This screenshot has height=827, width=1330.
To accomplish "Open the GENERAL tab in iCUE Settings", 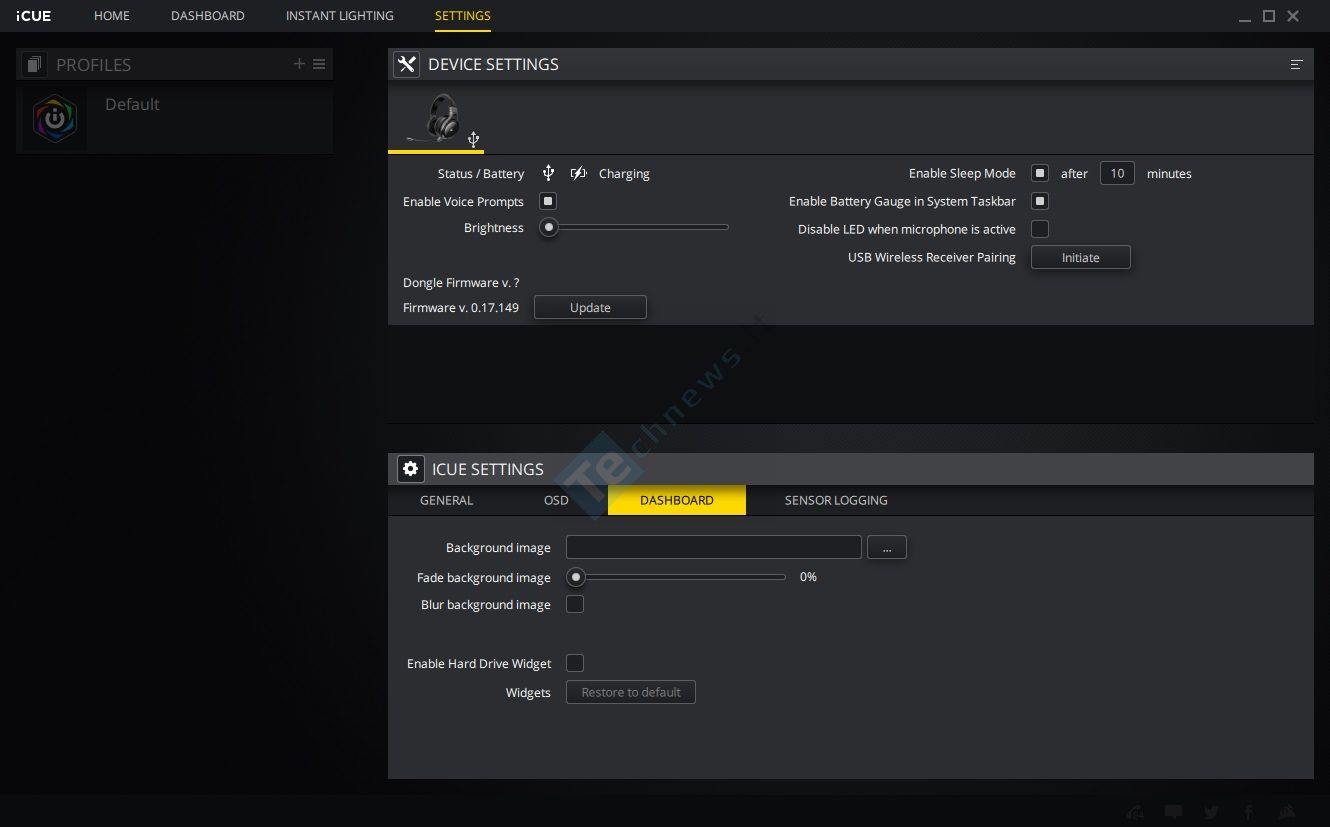I will pyautogui.click(x=447, y=500).
